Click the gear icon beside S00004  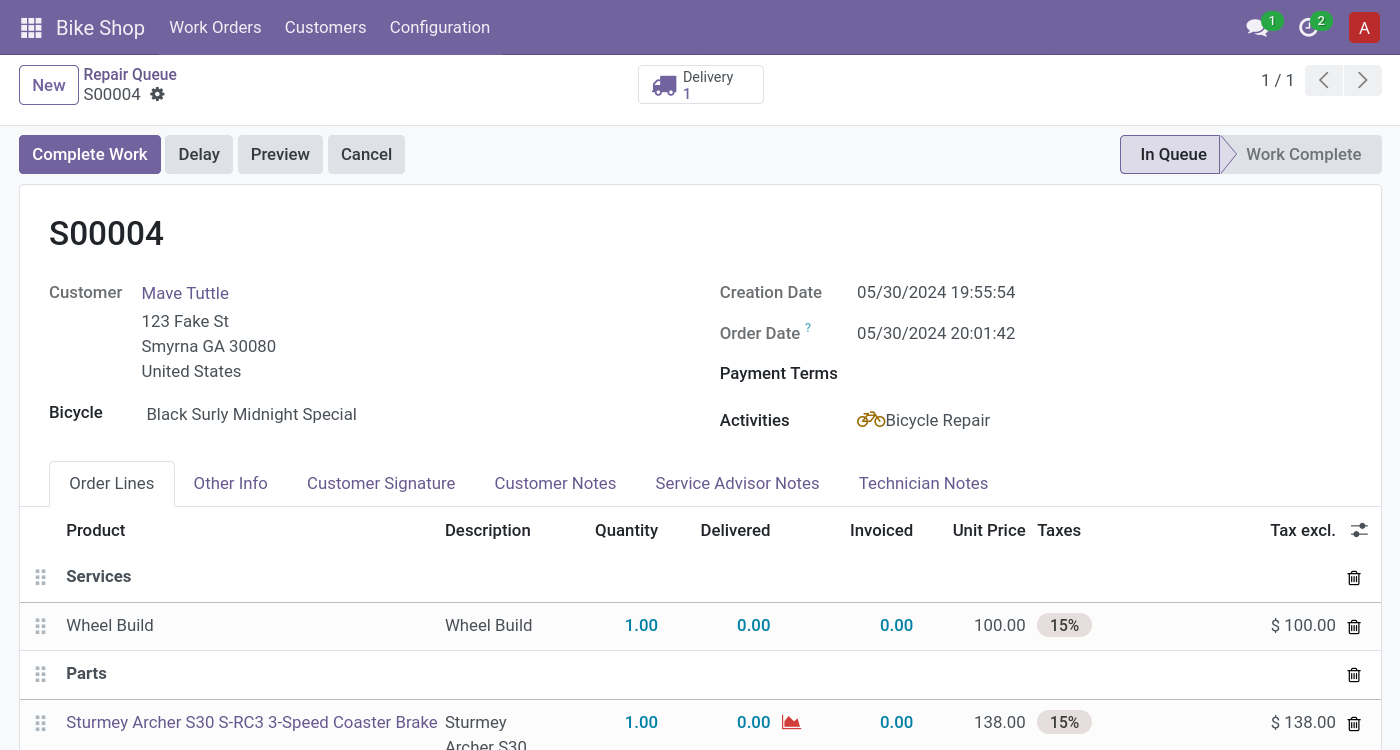[x=157, y=94]
